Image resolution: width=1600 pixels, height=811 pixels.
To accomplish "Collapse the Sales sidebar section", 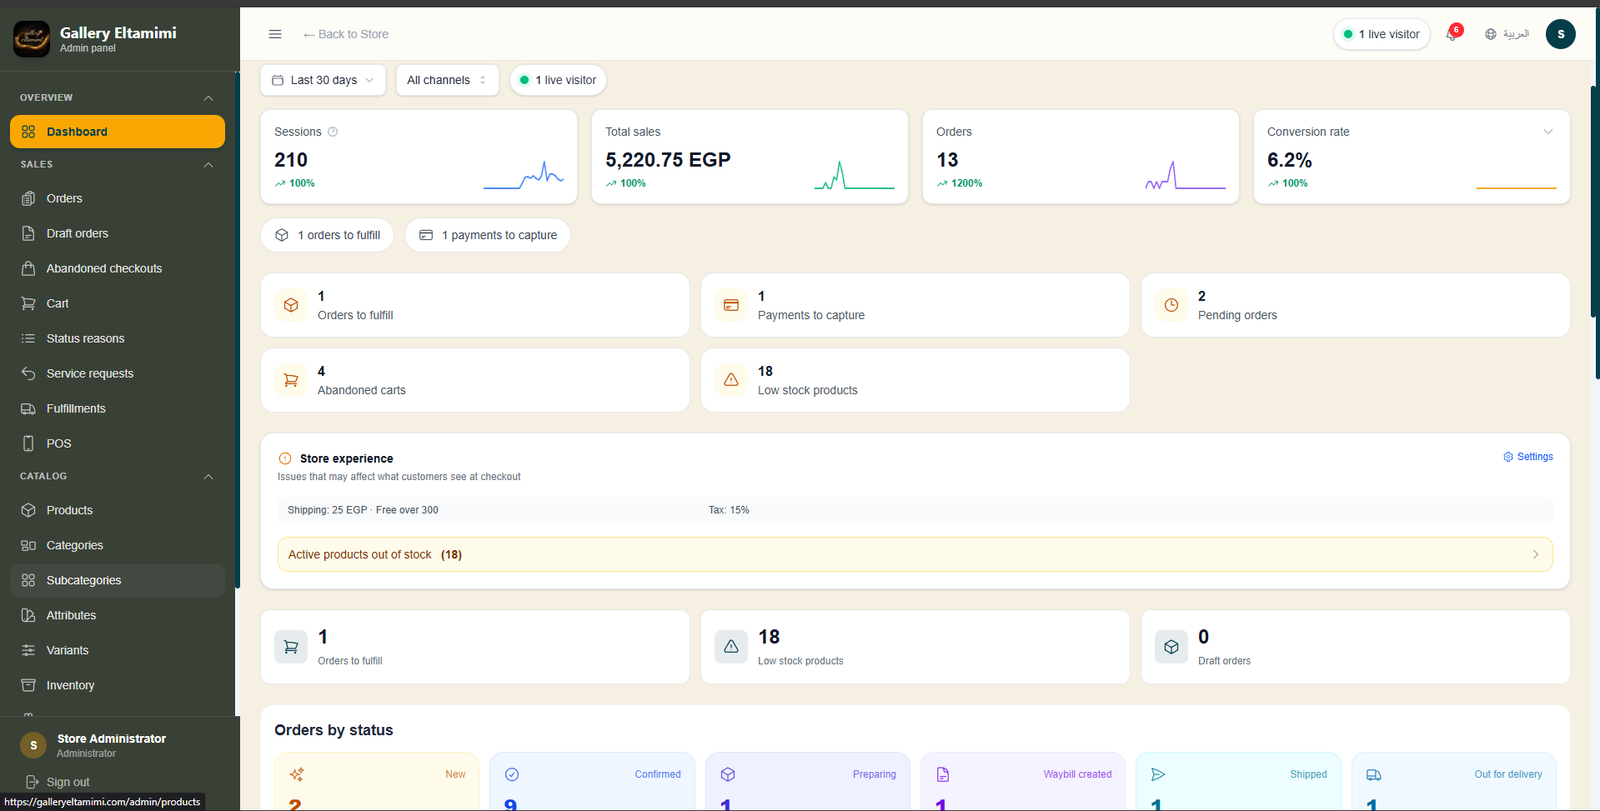I will click(x=208, y=165).
